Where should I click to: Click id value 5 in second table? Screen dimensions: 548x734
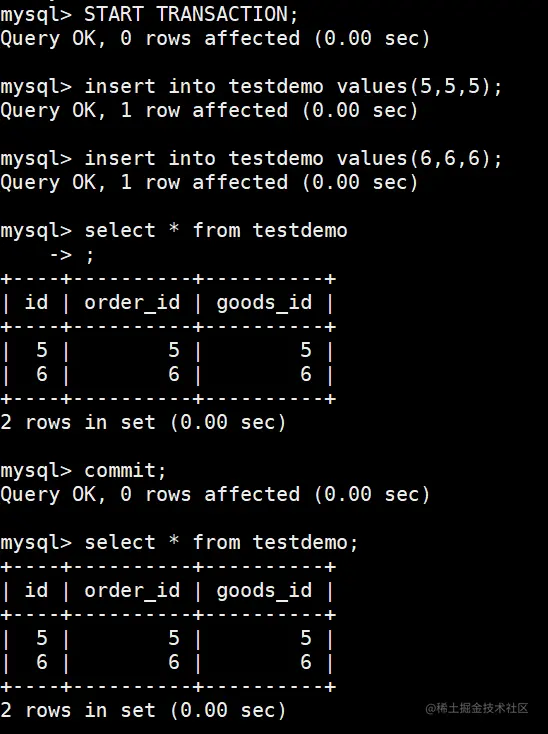coord(42,638)
